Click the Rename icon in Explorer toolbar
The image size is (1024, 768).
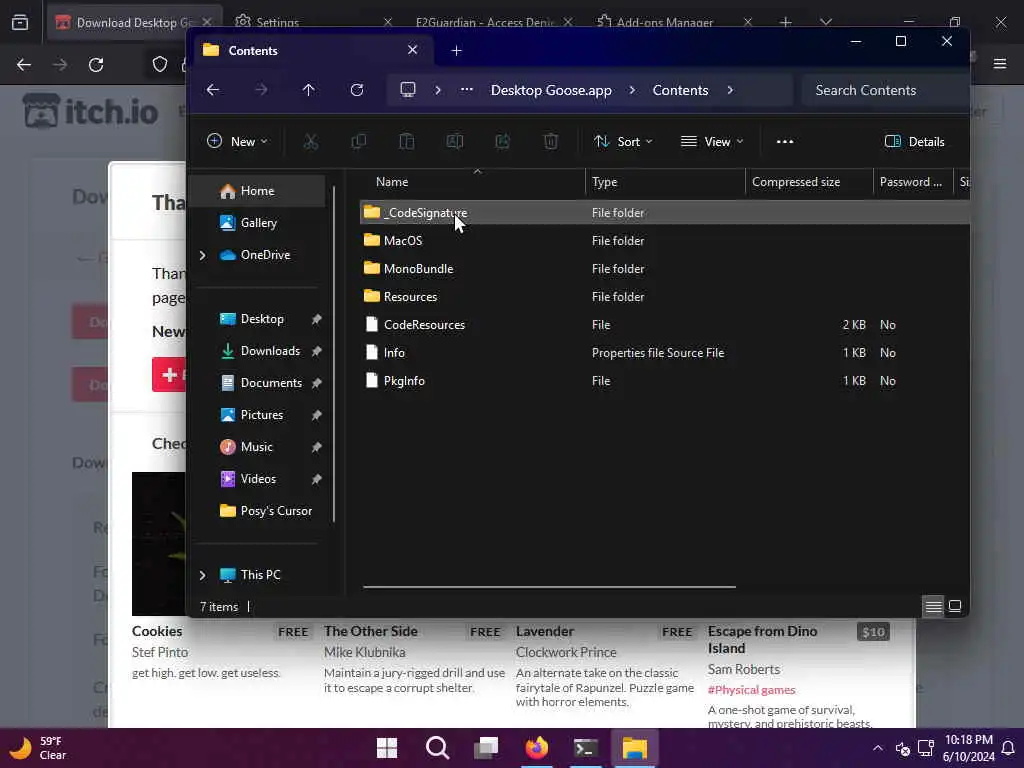coord(455,142)
